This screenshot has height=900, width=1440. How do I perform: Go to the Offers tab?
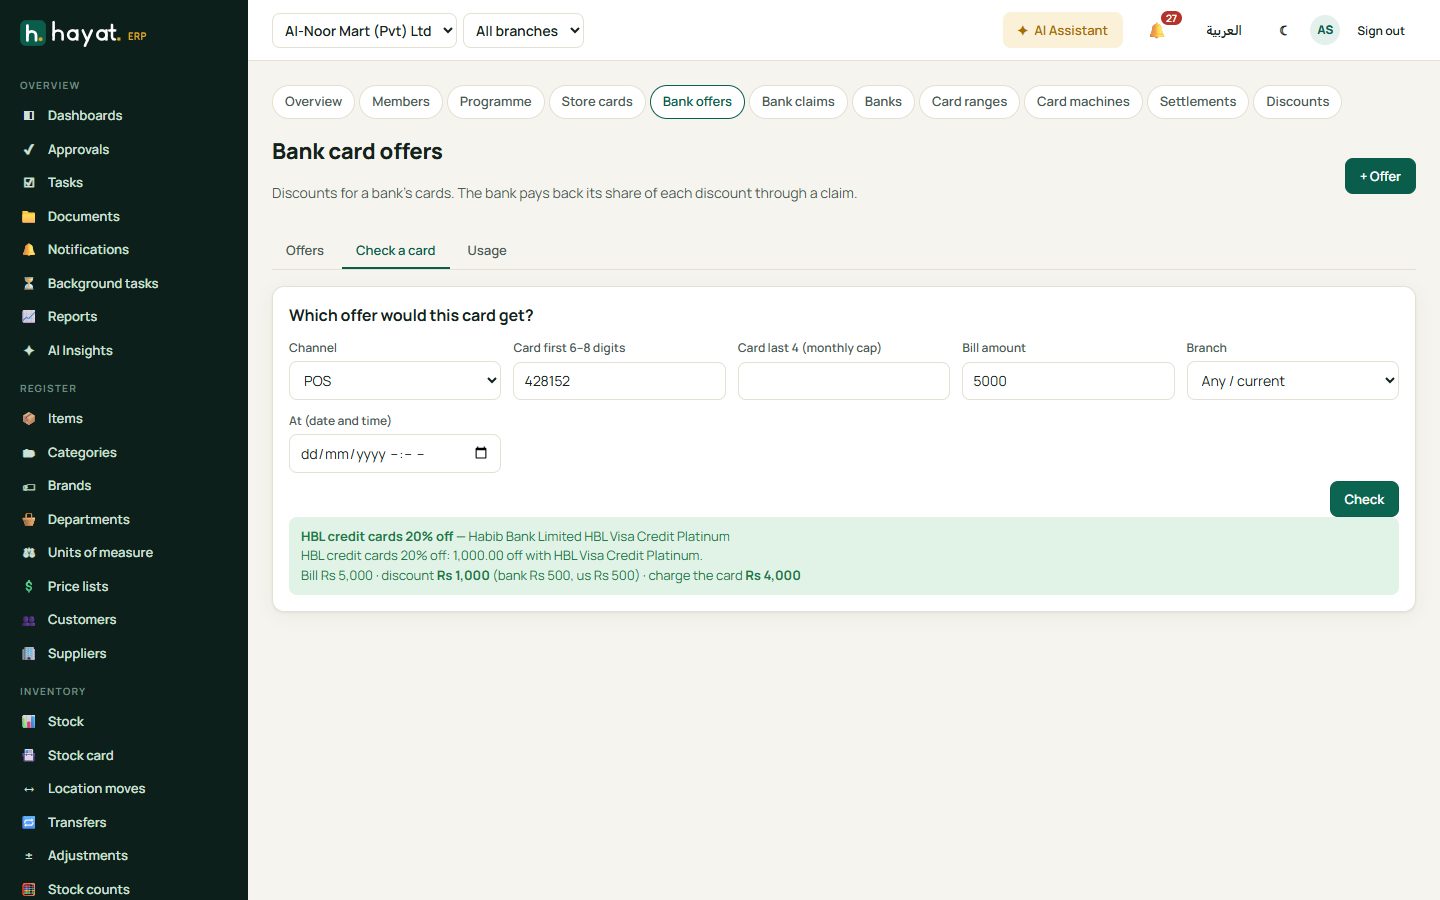[305, 251]
